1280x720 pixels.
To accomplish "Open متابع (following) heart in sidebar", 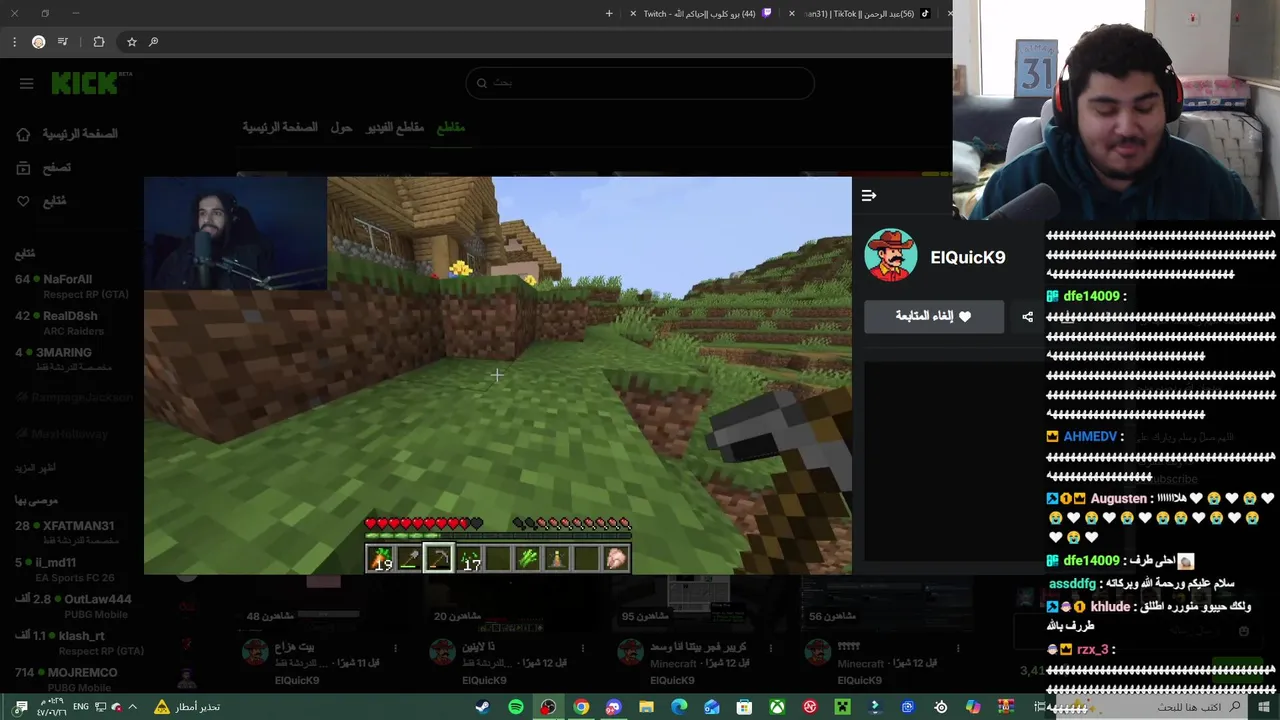I will point(41,201).
